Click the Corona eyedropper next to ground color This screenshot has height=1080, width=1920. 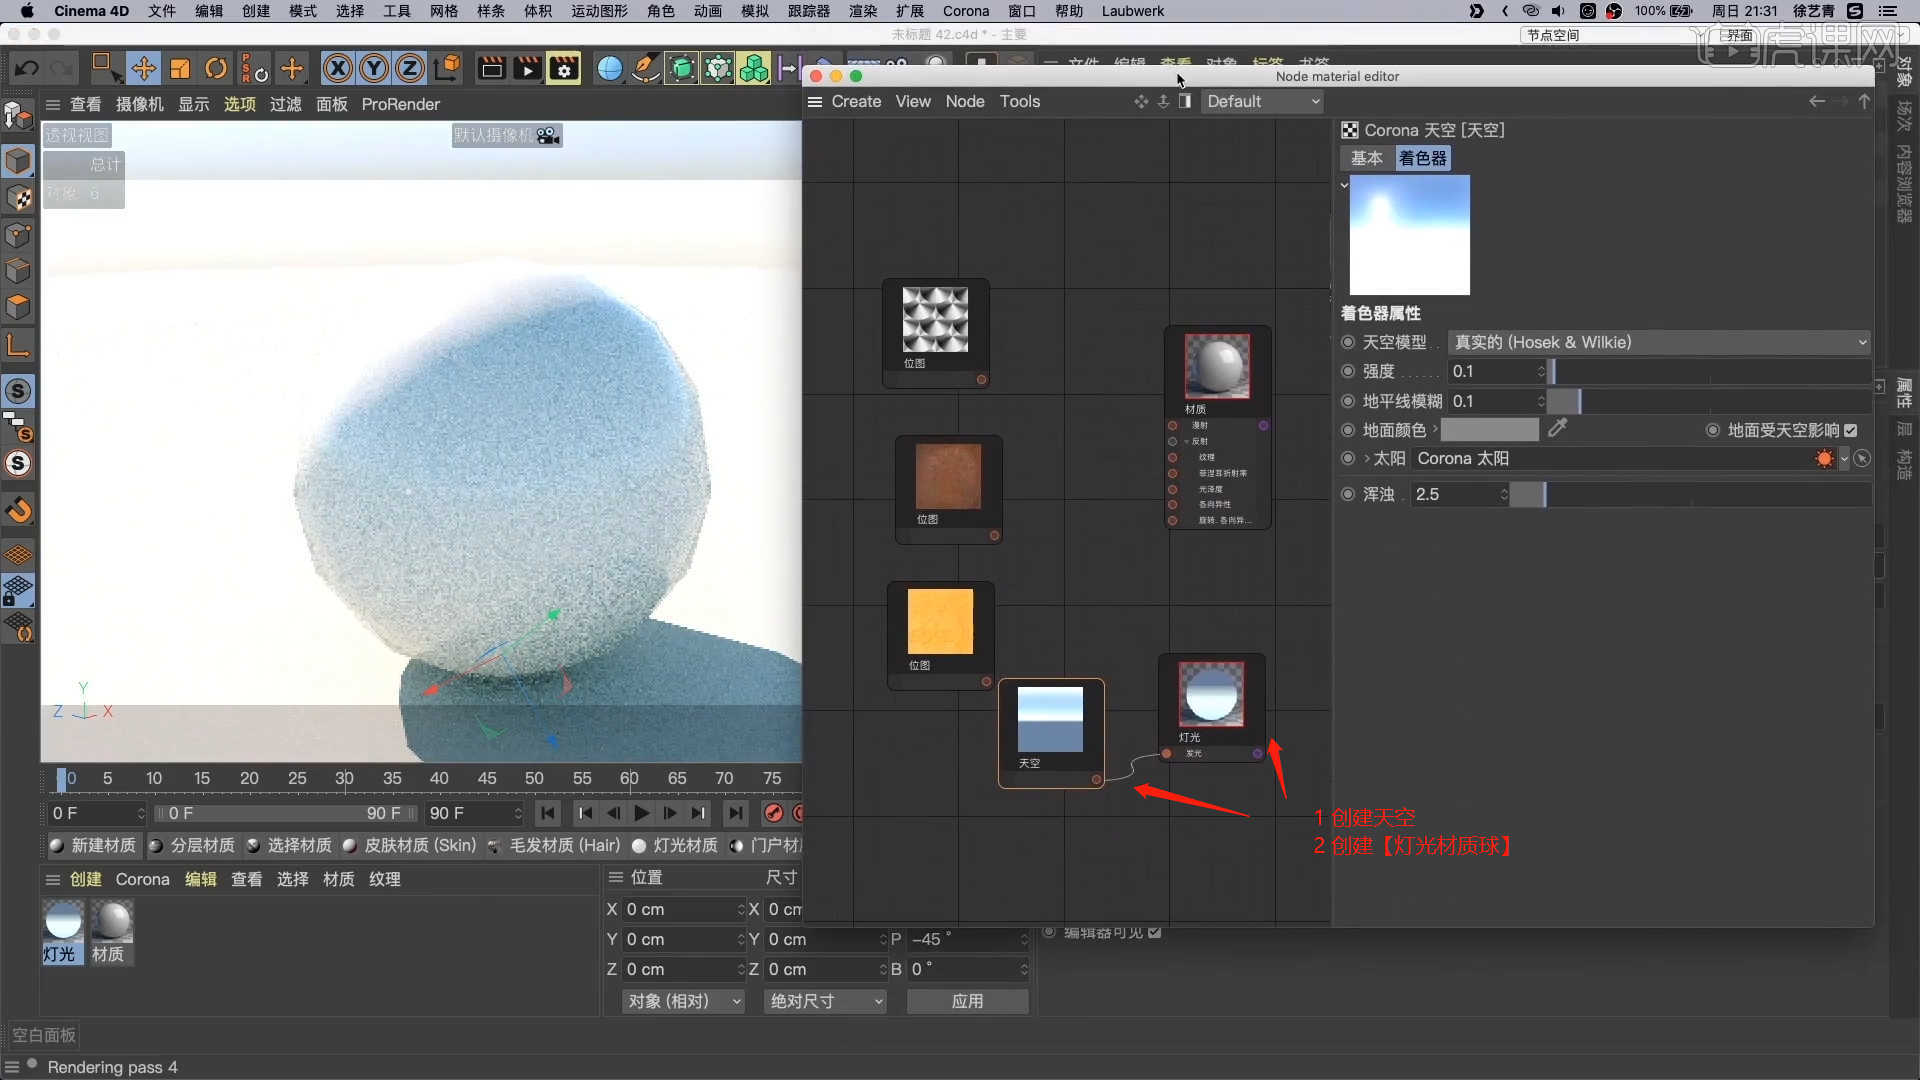(1557, 429)
